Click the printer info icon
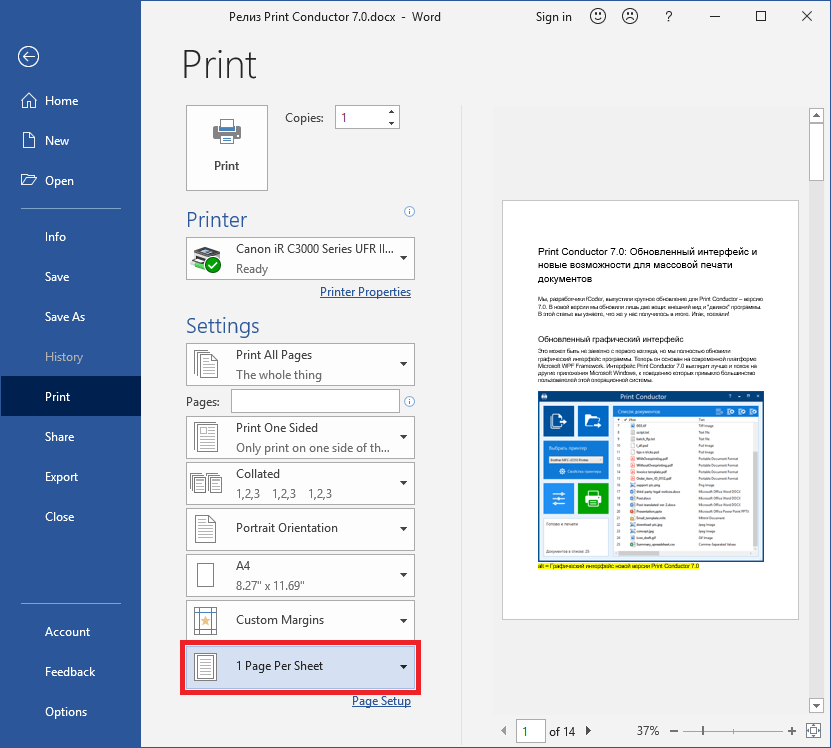Screen dimensions: 831x748 tap(409, 212)
